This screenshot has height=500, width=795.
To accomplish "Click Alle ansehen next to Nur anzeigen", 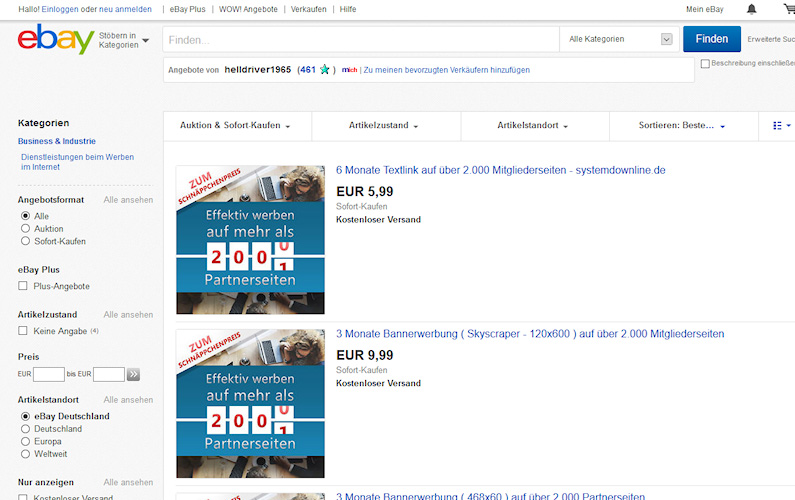I will pos(128,483).
